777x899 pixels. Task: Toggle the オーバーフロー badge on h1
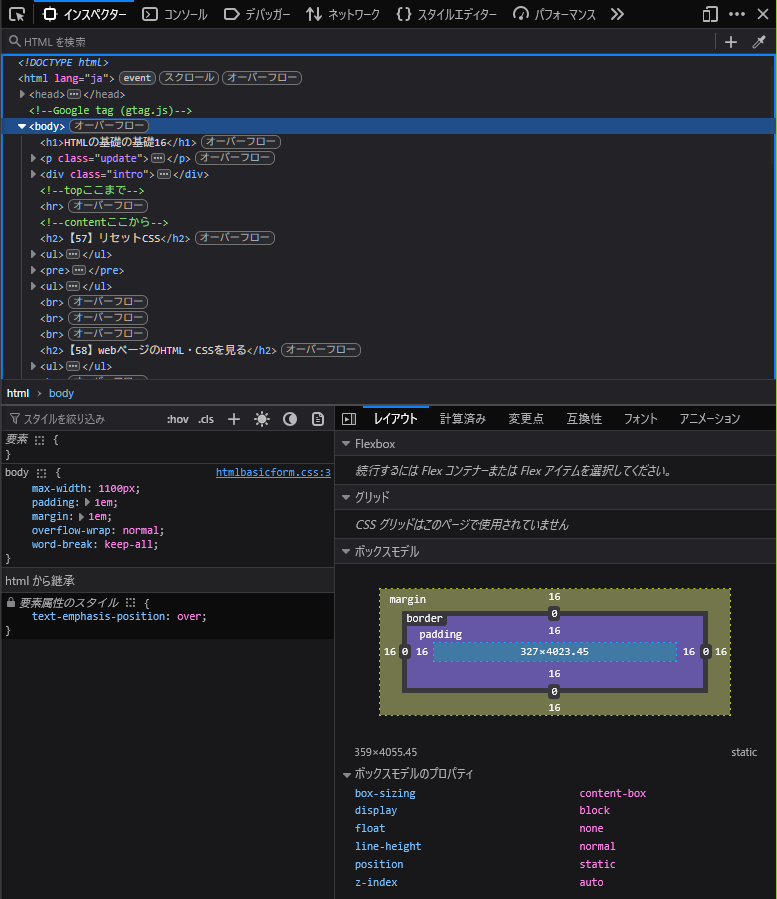[241, 142]
